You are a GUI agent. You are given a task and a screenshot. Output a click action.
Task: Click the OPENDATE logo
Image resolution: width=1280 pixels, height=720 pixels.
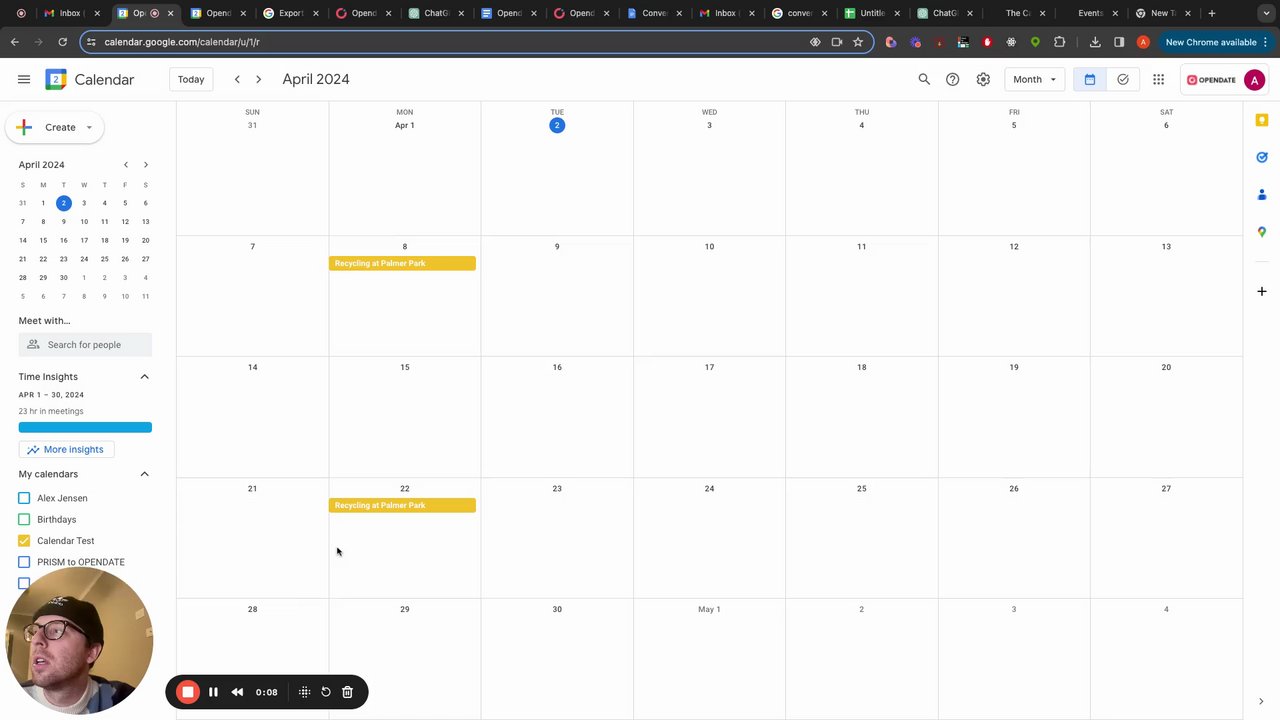click(x=1211, y=79)
